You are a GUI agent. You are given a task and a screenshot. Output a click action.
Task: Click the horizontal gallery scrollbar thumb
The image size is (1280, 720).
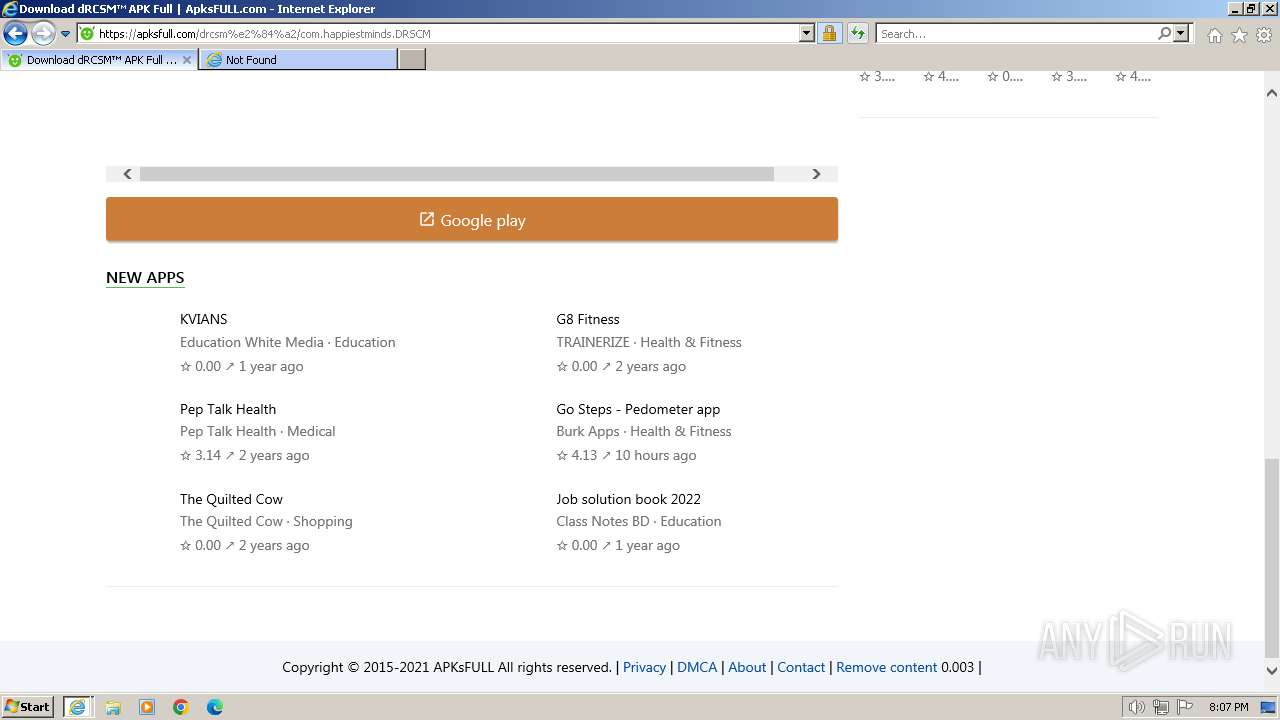pyautogui.click(x=457, y=174)
